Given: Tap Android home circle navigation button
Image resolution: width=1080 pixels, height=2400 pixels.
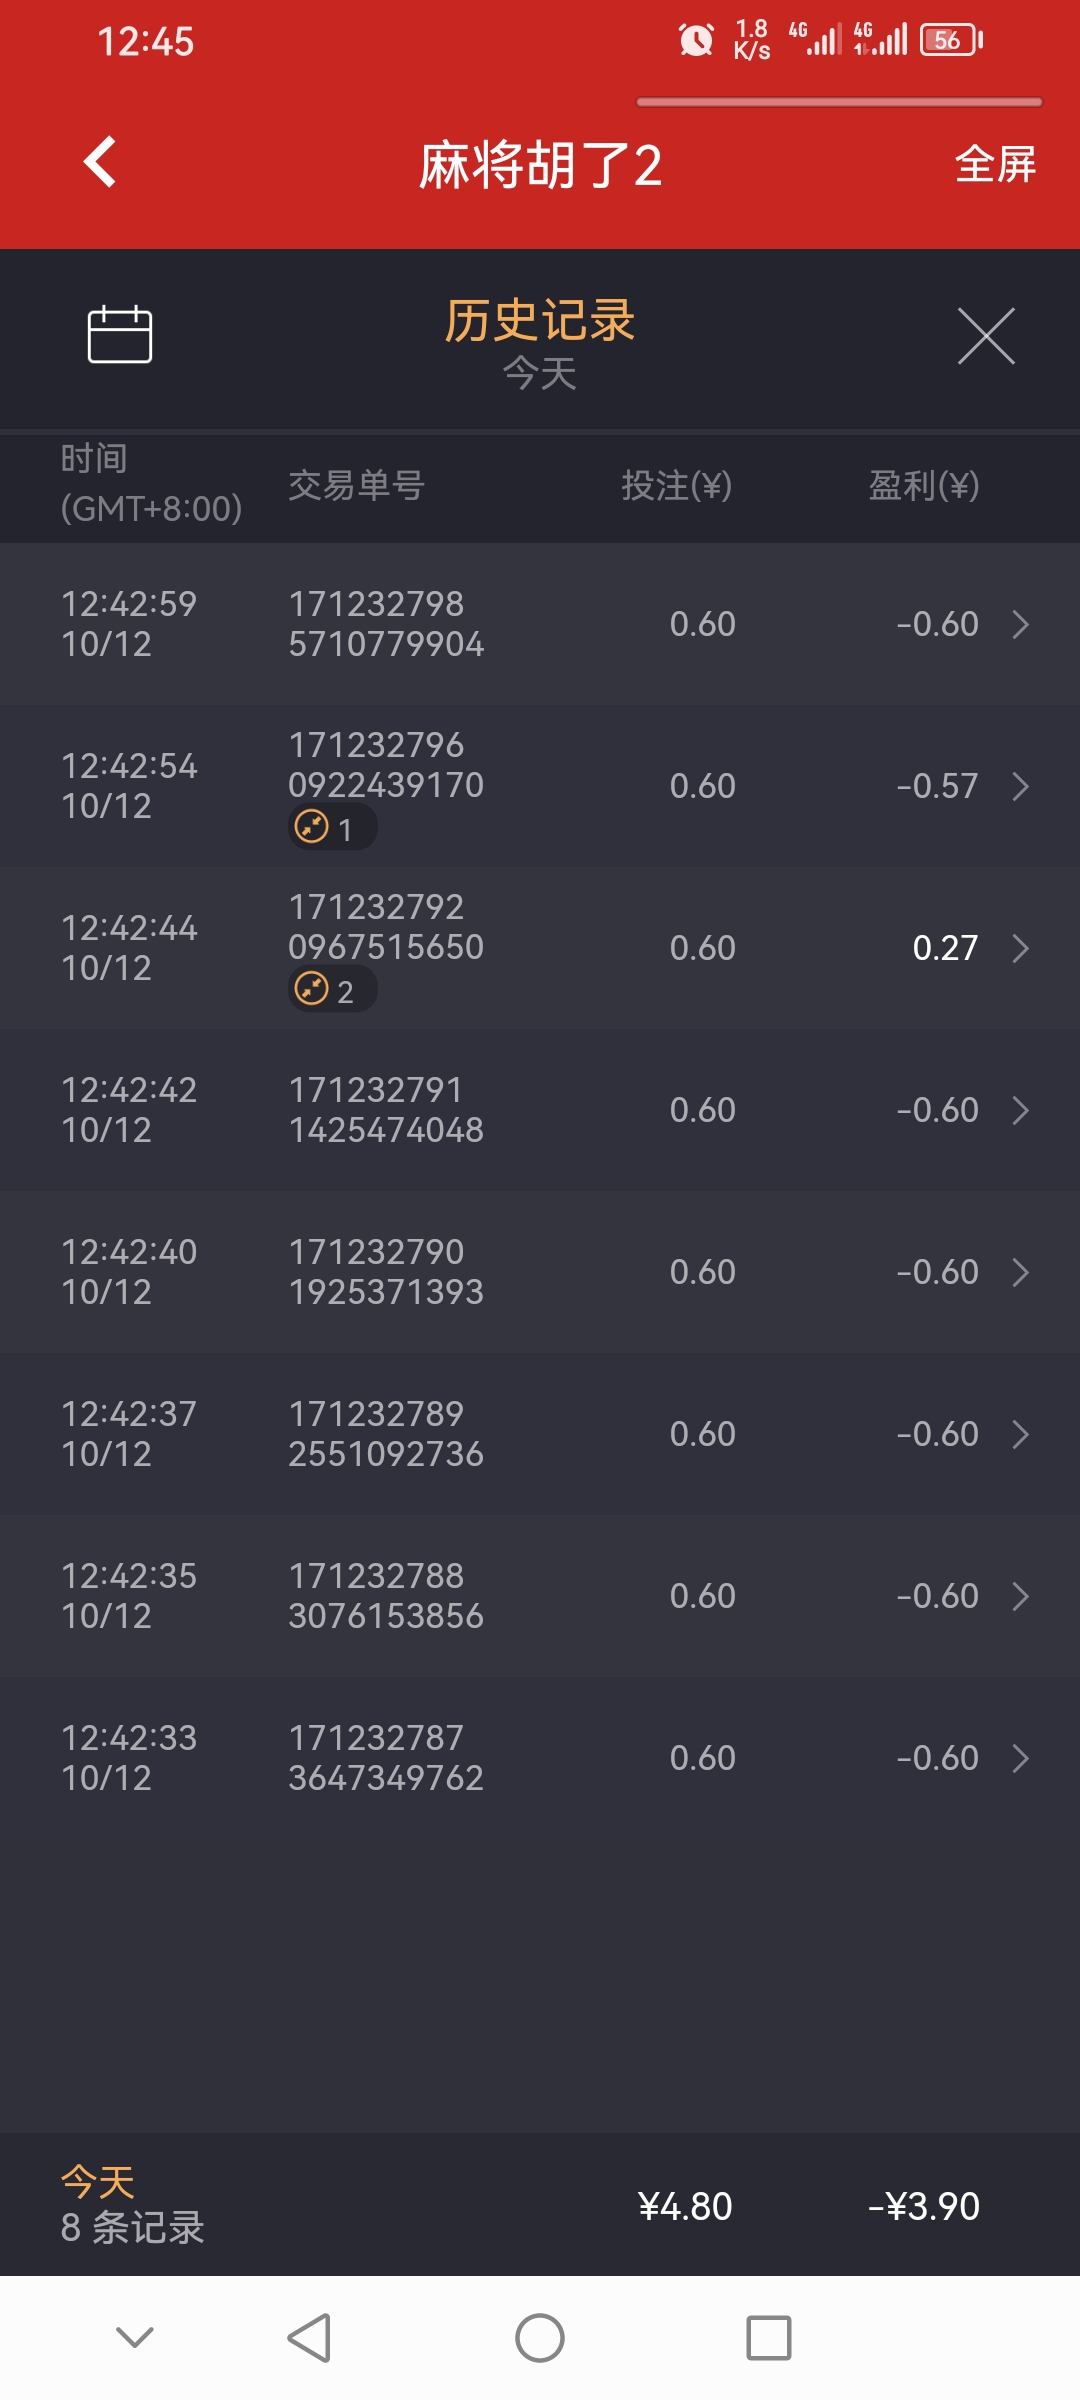Looking at the screenshot, I should (x=540, y=2338).
